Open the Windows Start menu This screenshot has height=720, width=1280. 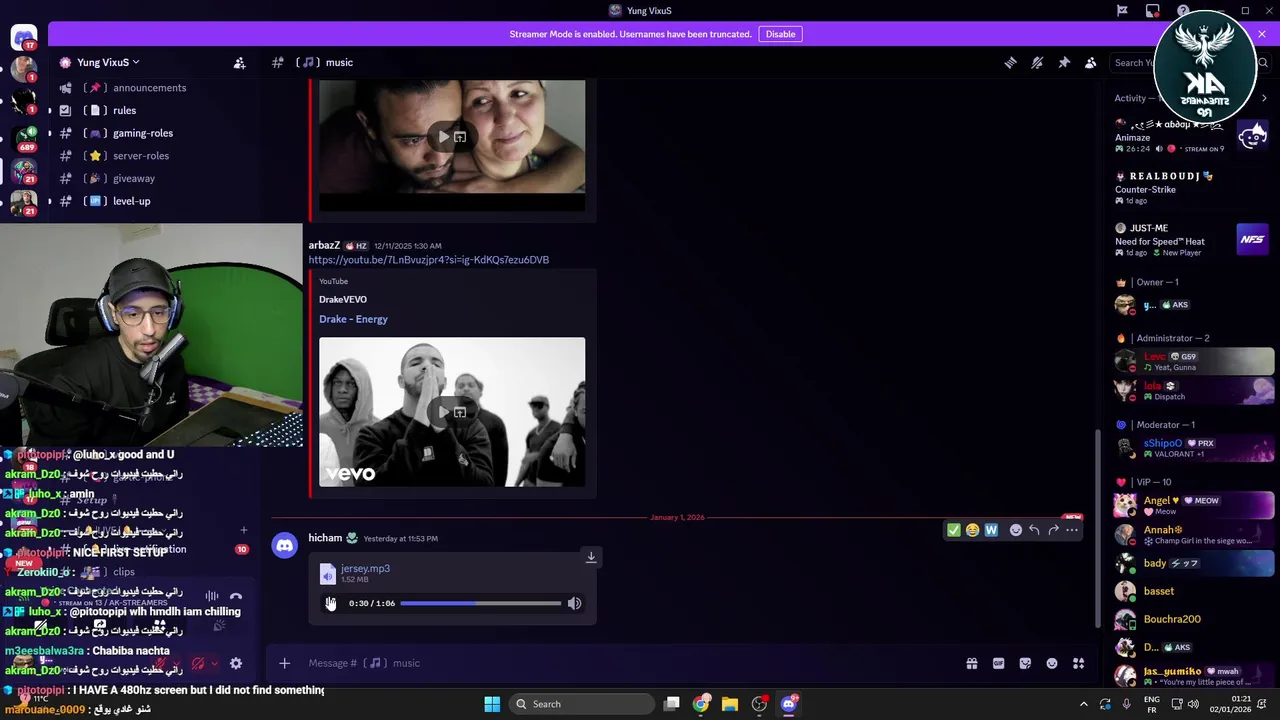coord(492,704)
